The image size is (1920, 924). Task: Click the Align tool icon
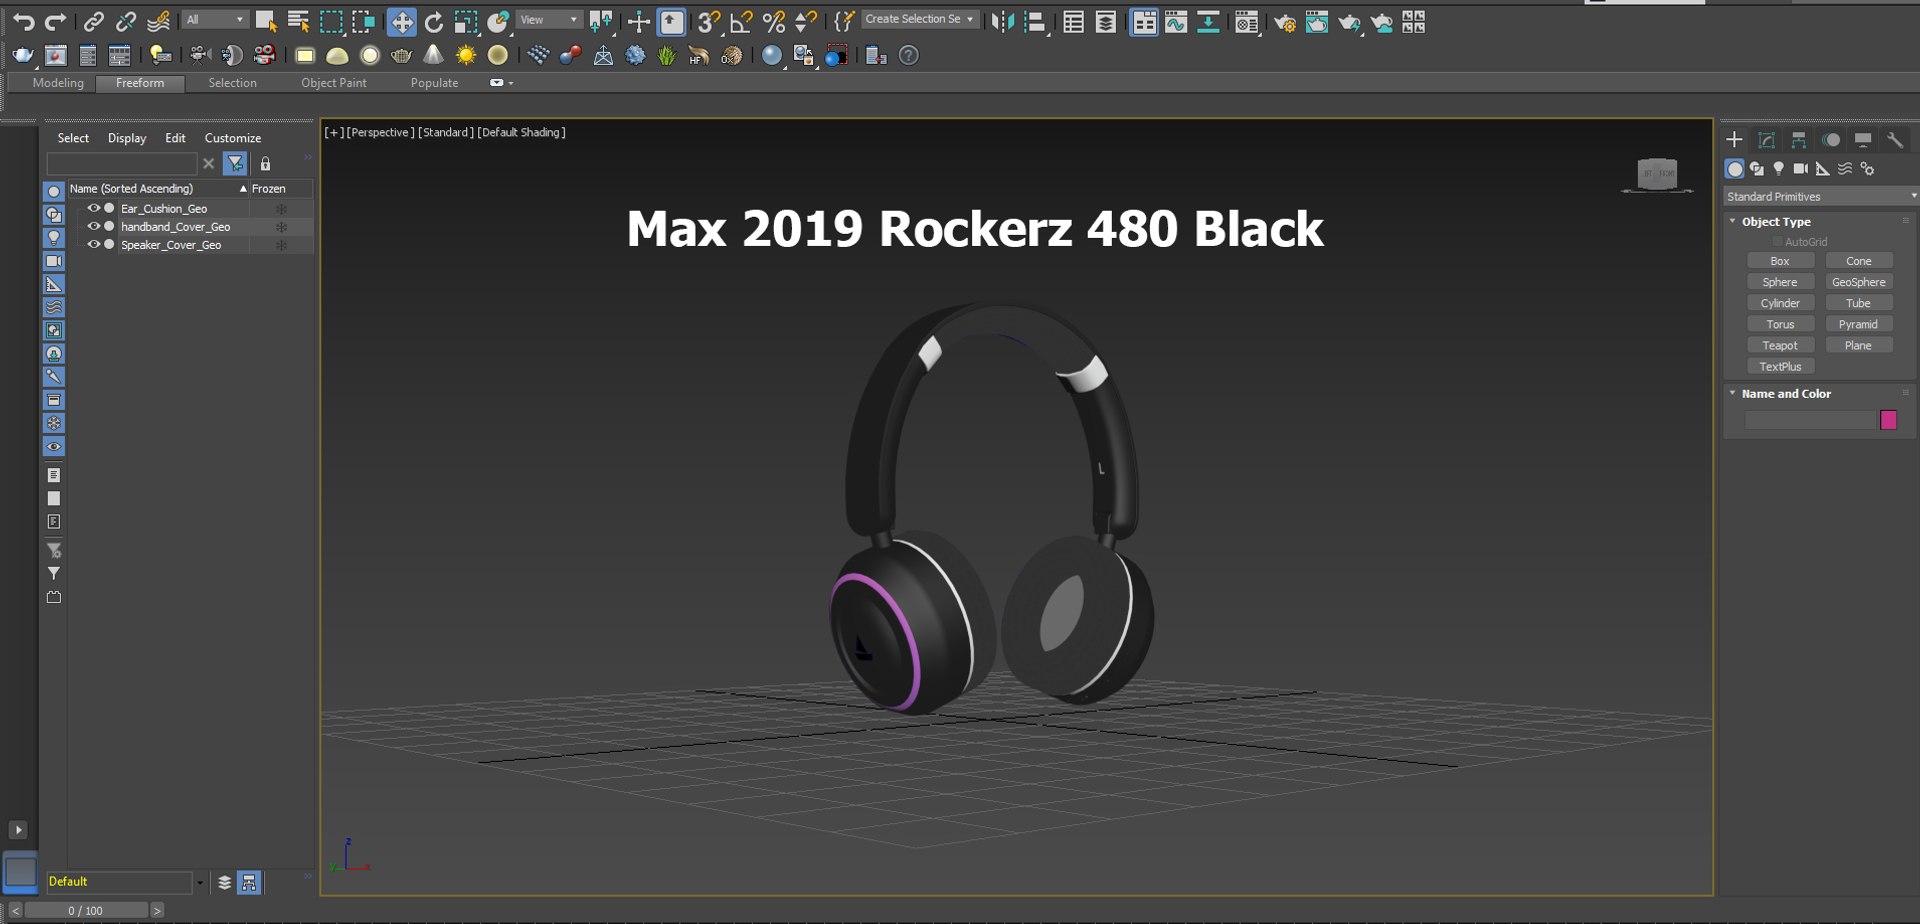1035,21
